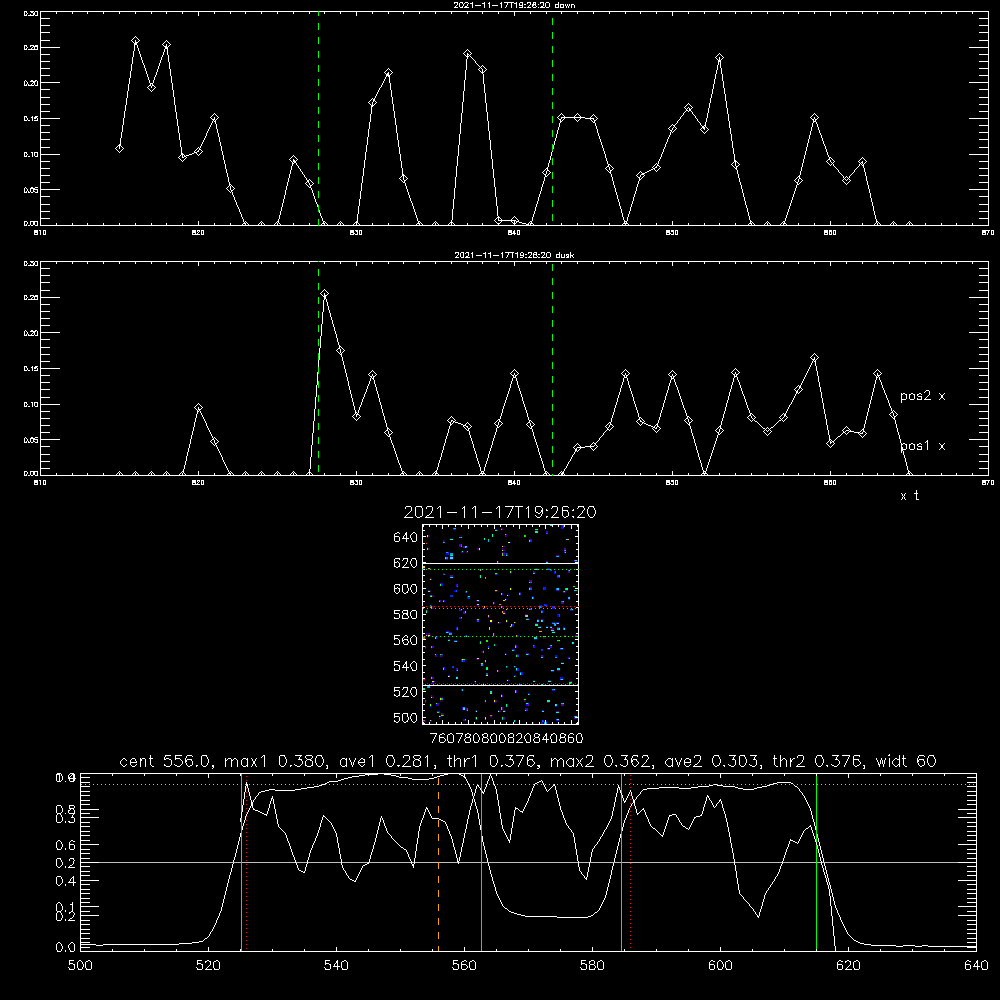Click the 620 tick label on bottom plot x-axis

pyautogui.click(x=848, y=966)
